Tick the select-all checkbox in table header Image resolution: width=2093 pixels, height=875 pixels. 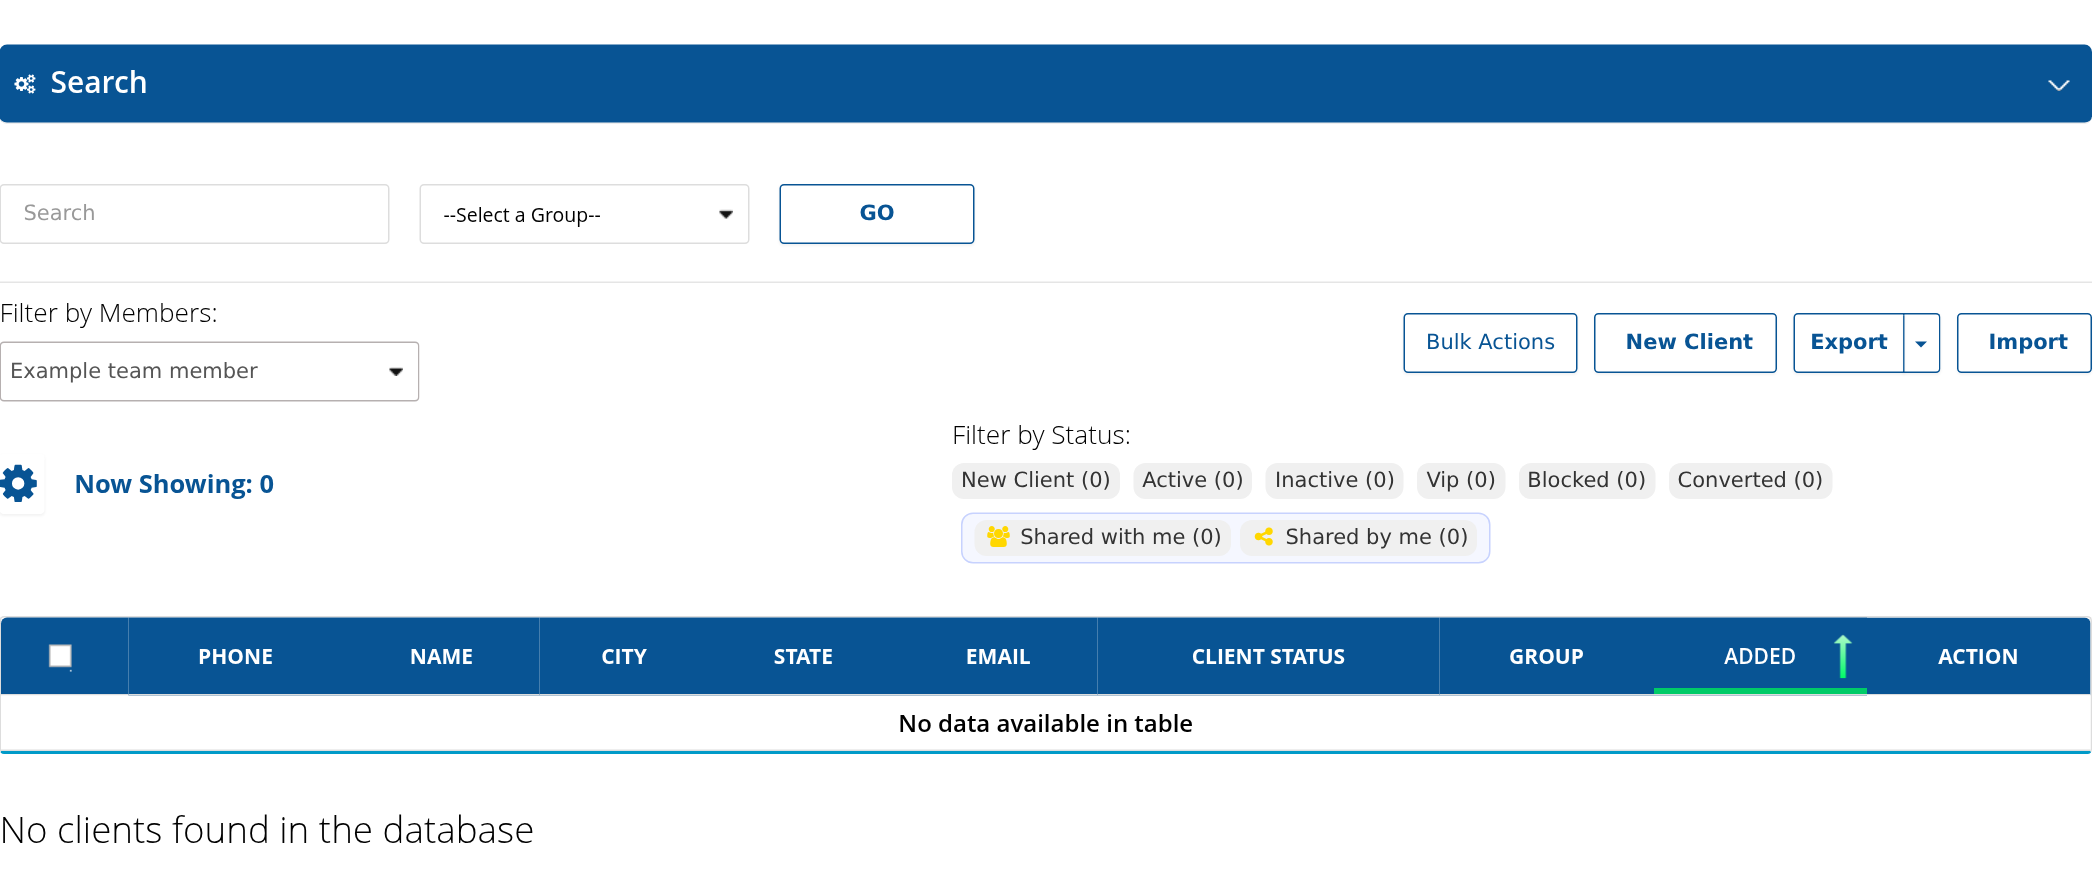tap(60, 656)
